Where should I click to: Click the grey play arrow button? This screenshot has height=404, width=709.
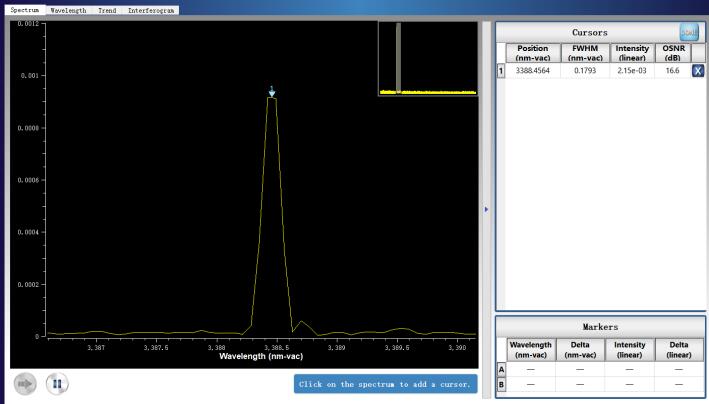coord(25,383)
